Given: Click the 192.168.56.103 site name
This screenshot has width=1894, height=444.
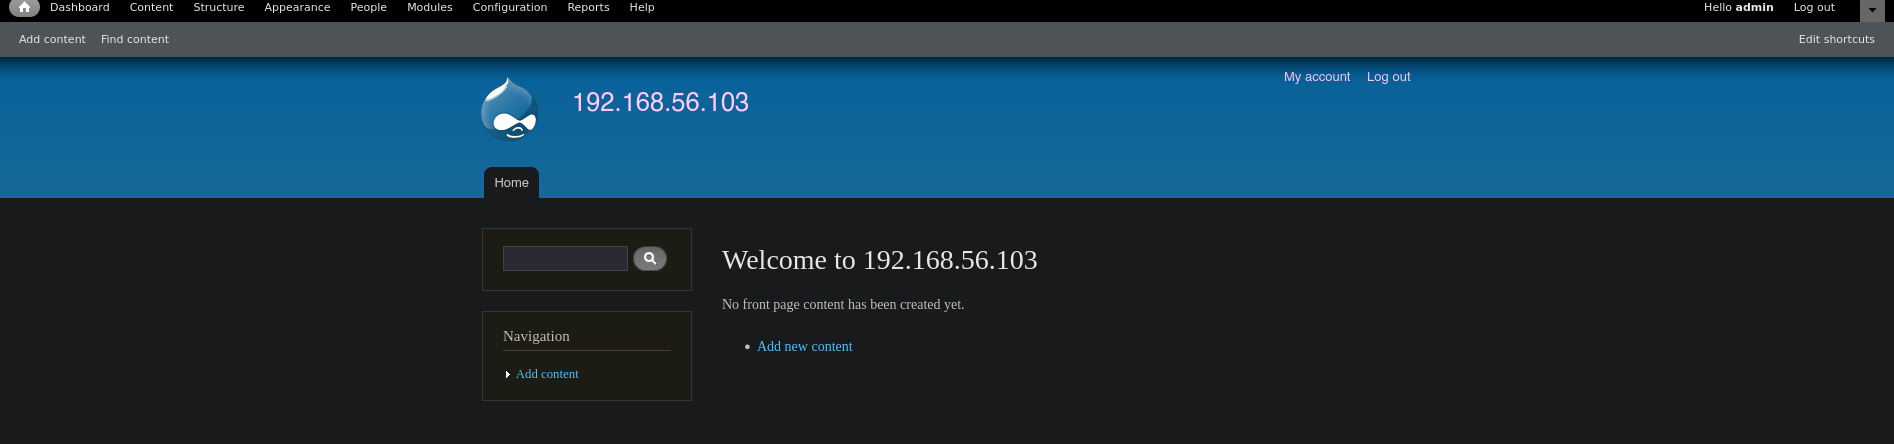Looking at the screenshot, I should click(x=660, y=102).
